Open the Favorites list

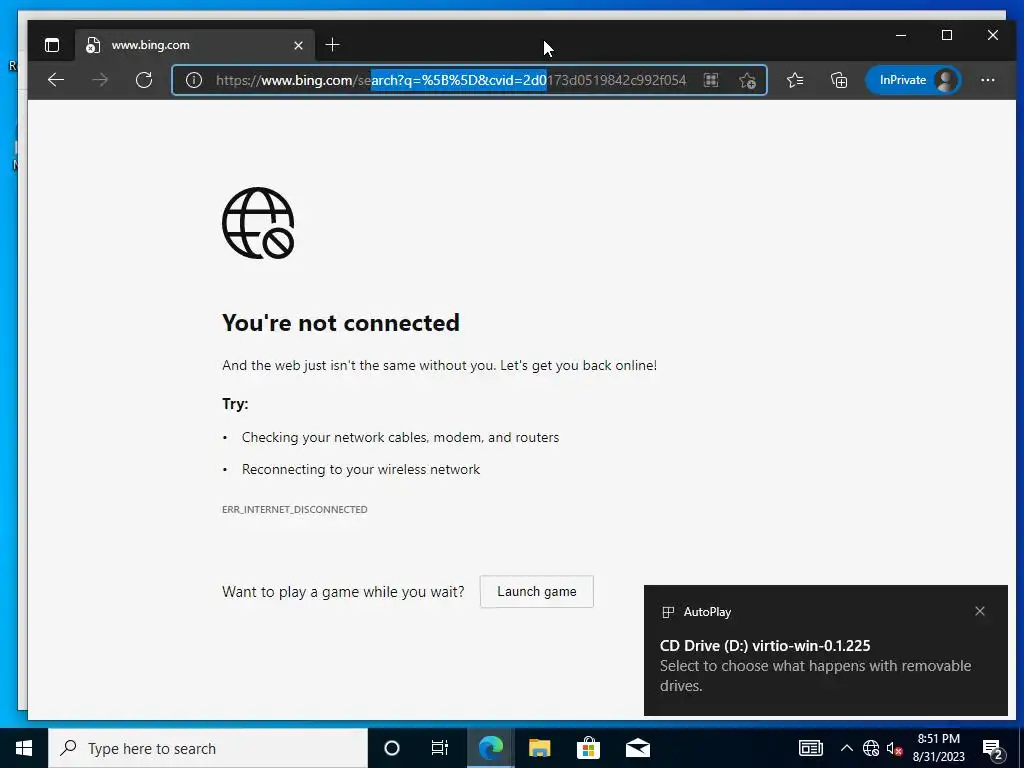[795, 80]
